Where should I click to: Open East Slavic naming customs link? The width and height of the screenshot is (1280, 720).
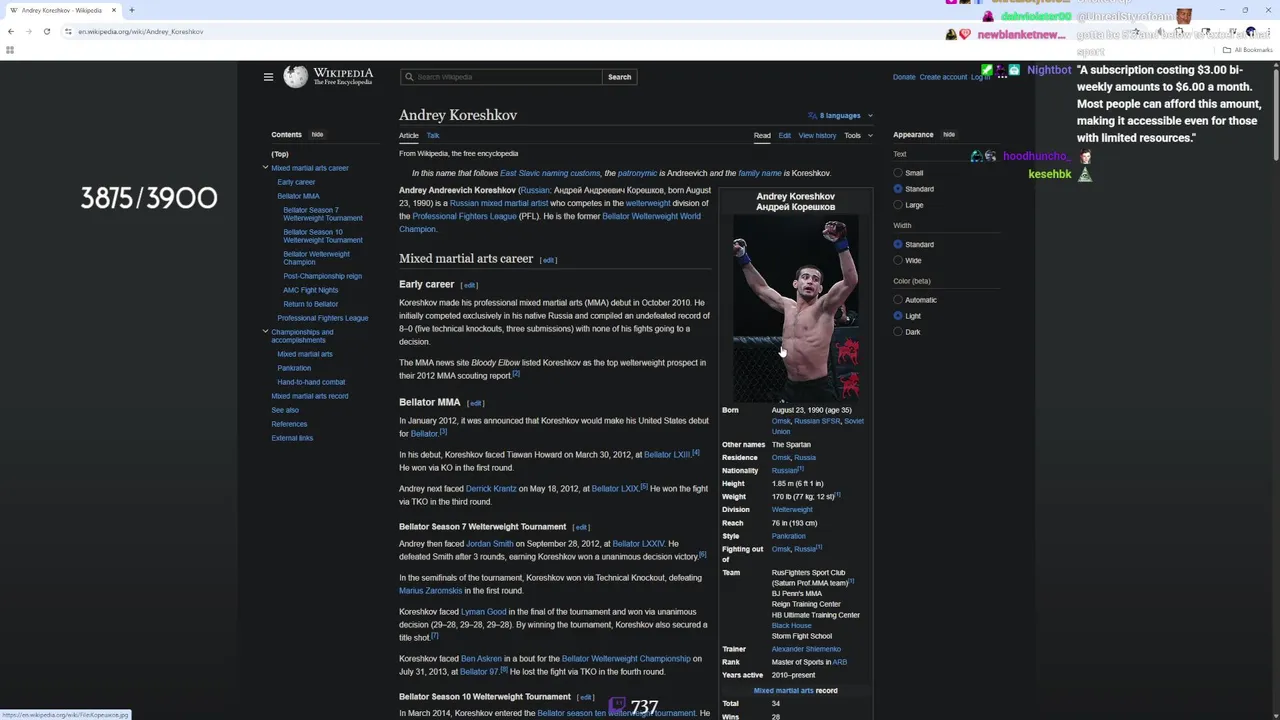550,173
